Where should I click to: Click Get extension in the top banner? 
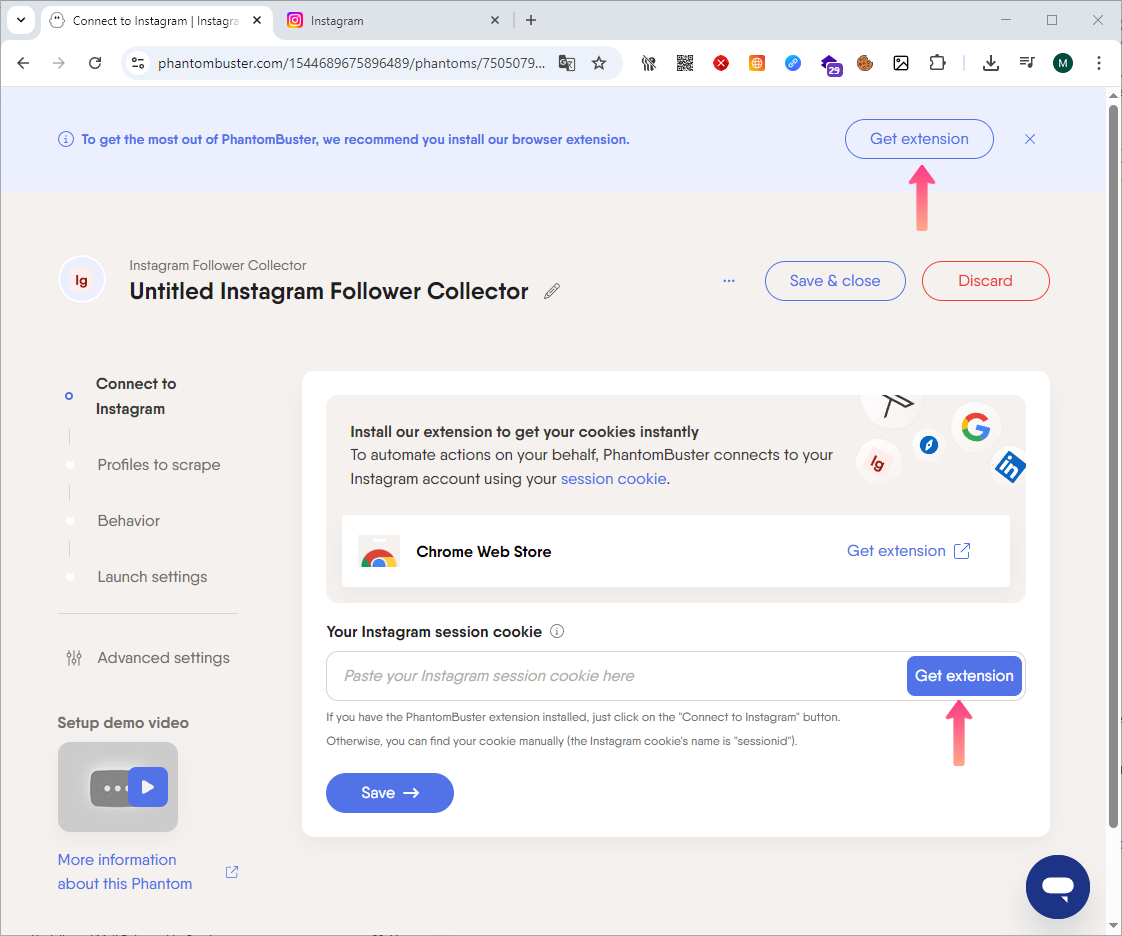click(x=919, y=139)
